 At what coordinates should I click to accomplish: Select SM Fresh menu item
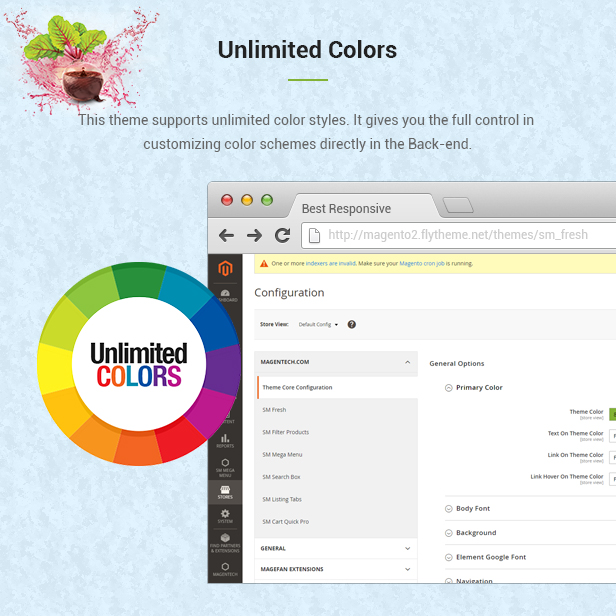point(274,410)
